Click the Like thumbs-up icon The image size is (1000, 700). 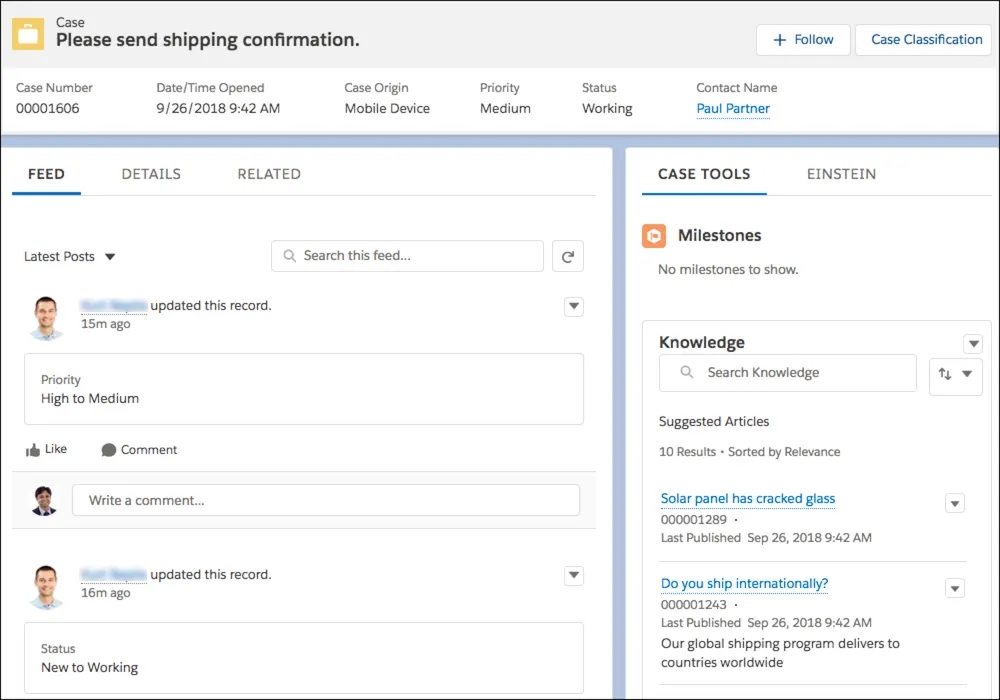pyautogui.click(x=33, y=450)
